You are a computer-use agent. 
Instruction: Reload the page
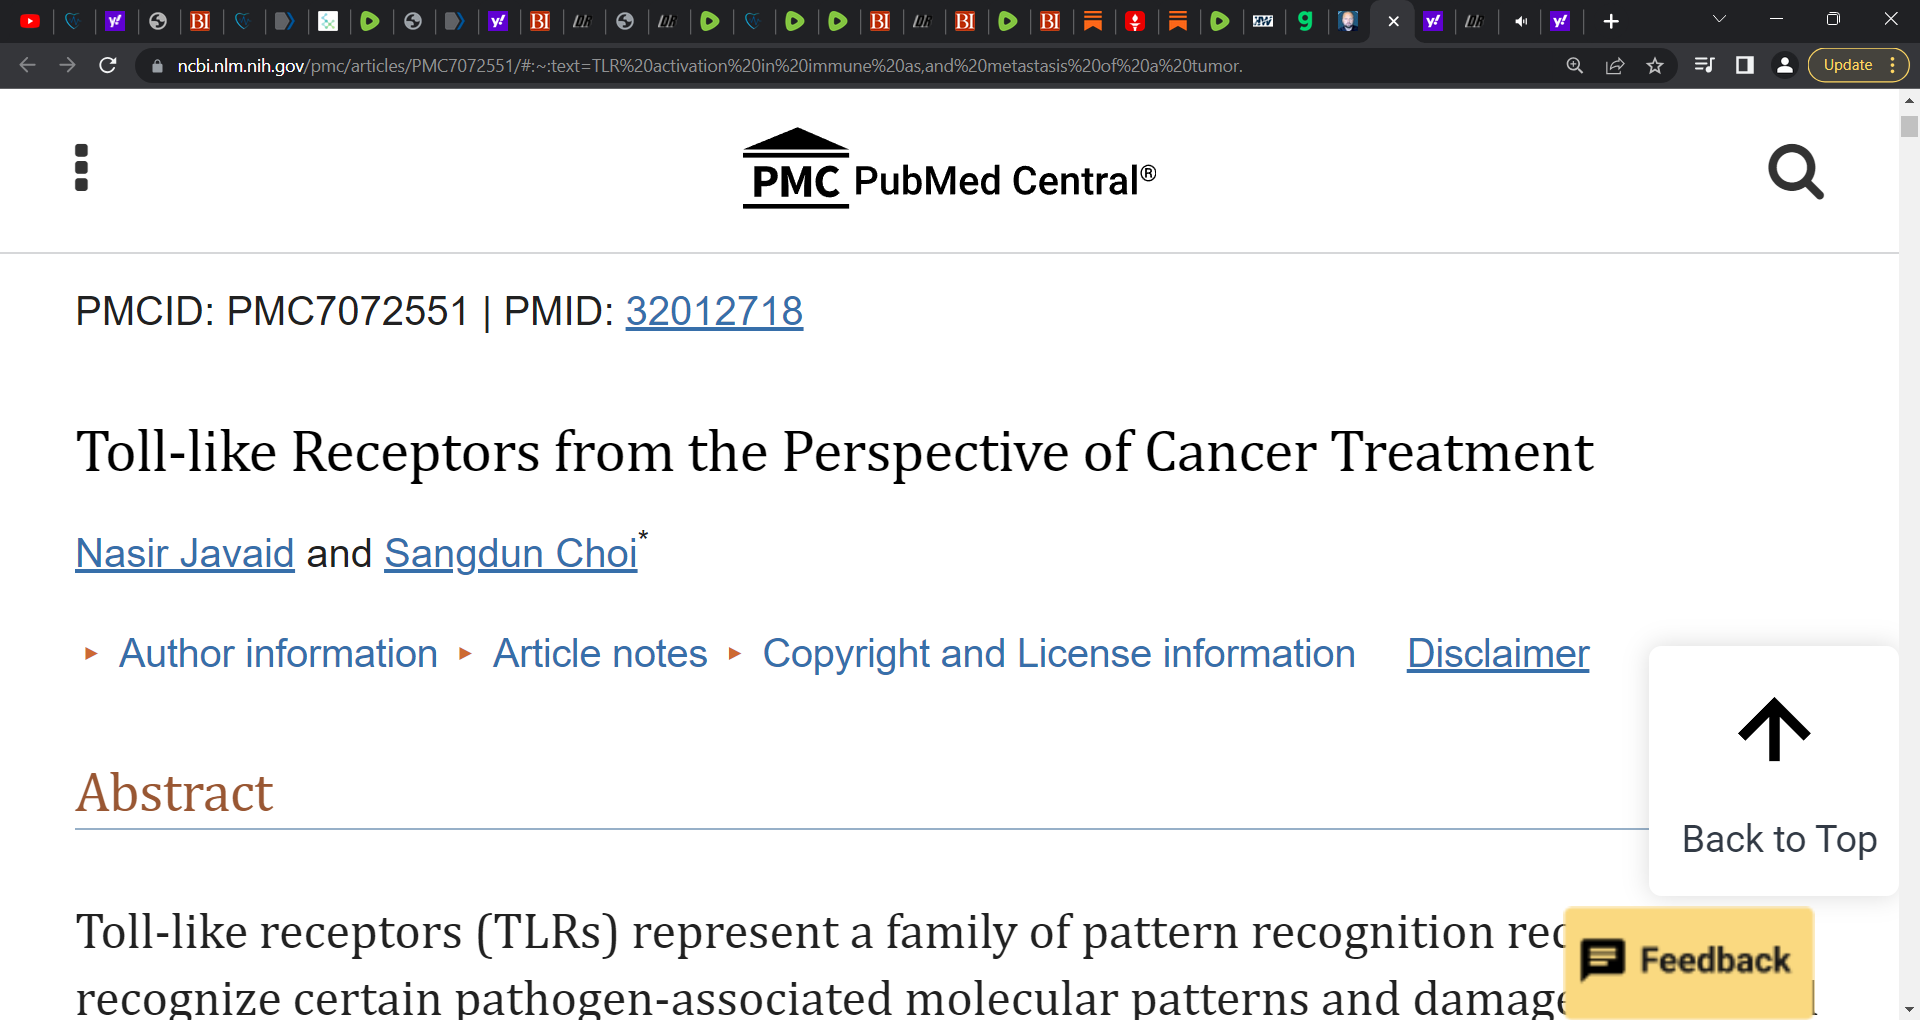108,66
